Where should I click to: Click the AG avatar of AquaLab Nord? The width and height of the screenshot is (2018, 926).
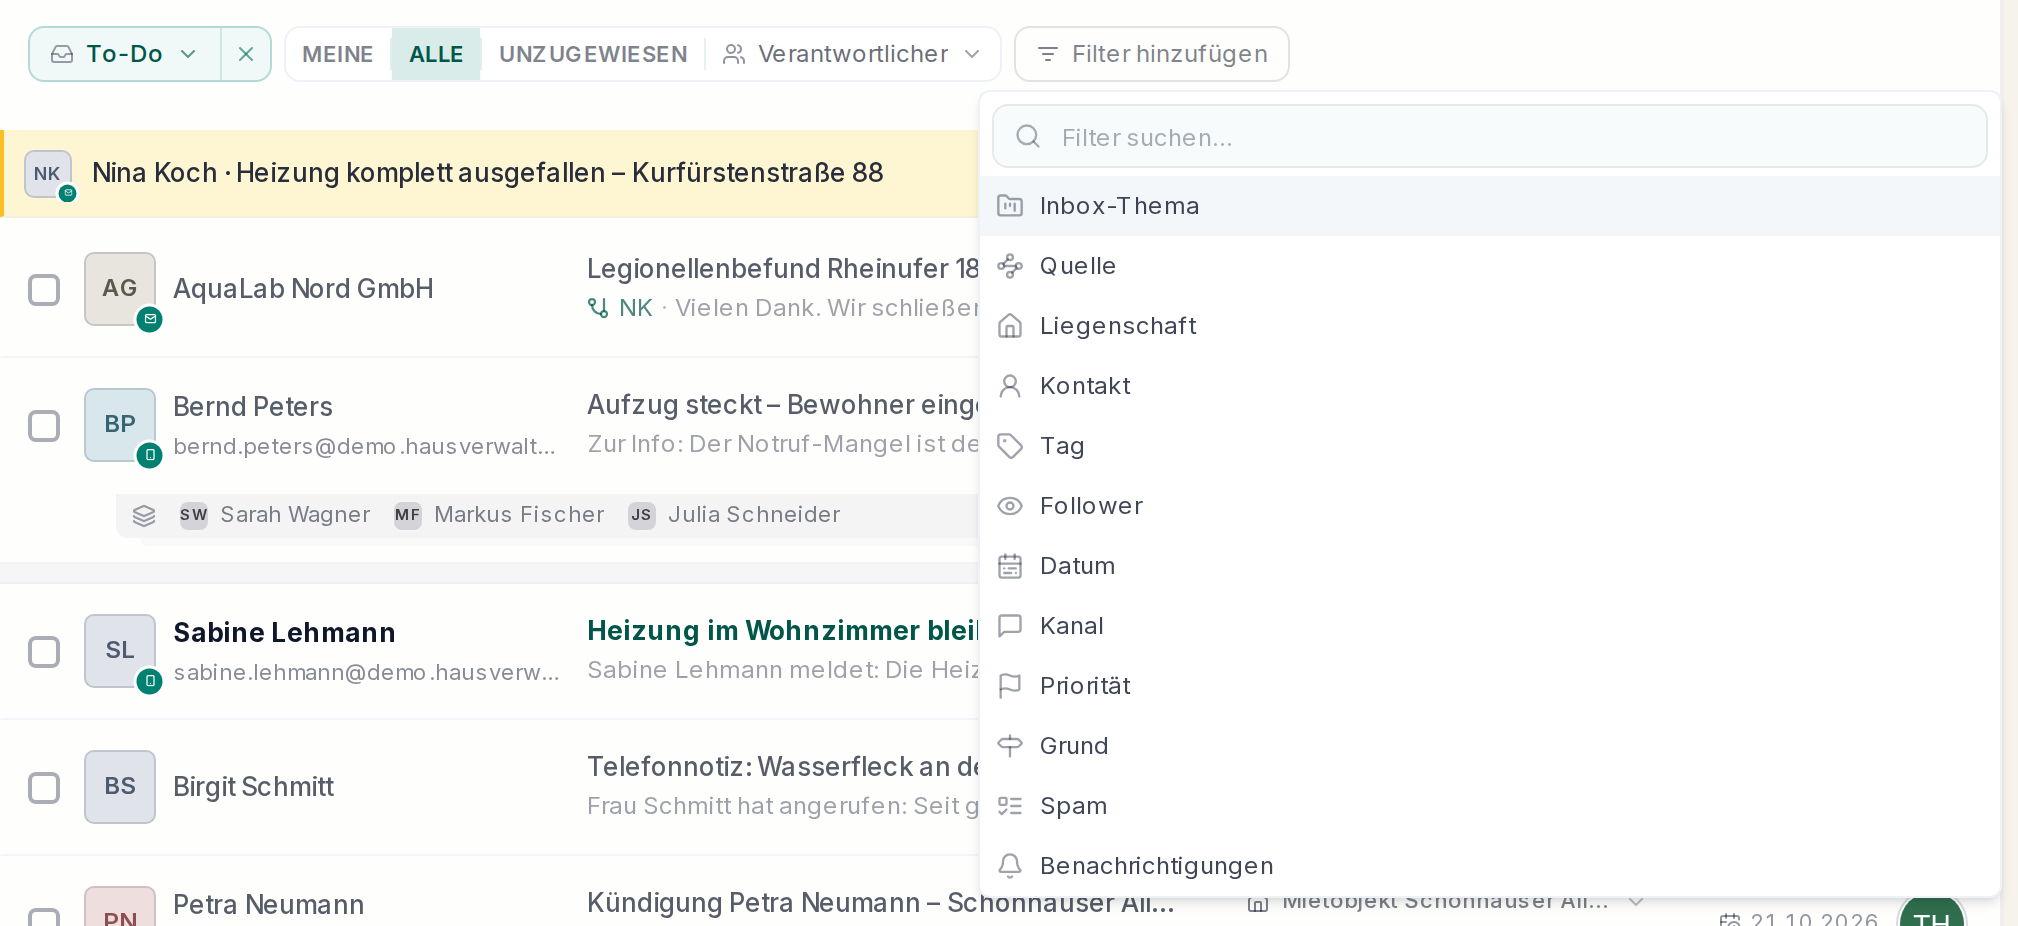click(x=120, y=289)
